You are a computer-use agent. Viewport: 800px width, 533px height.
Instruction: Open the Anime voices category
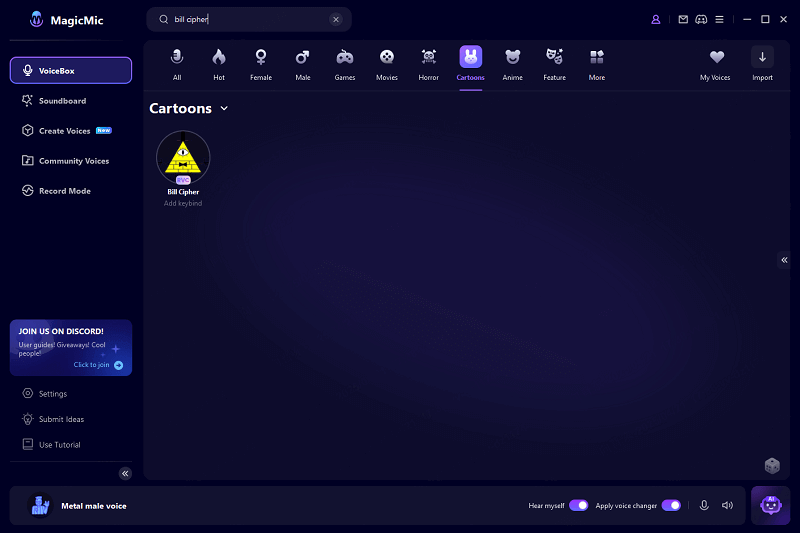click(512, 65)
